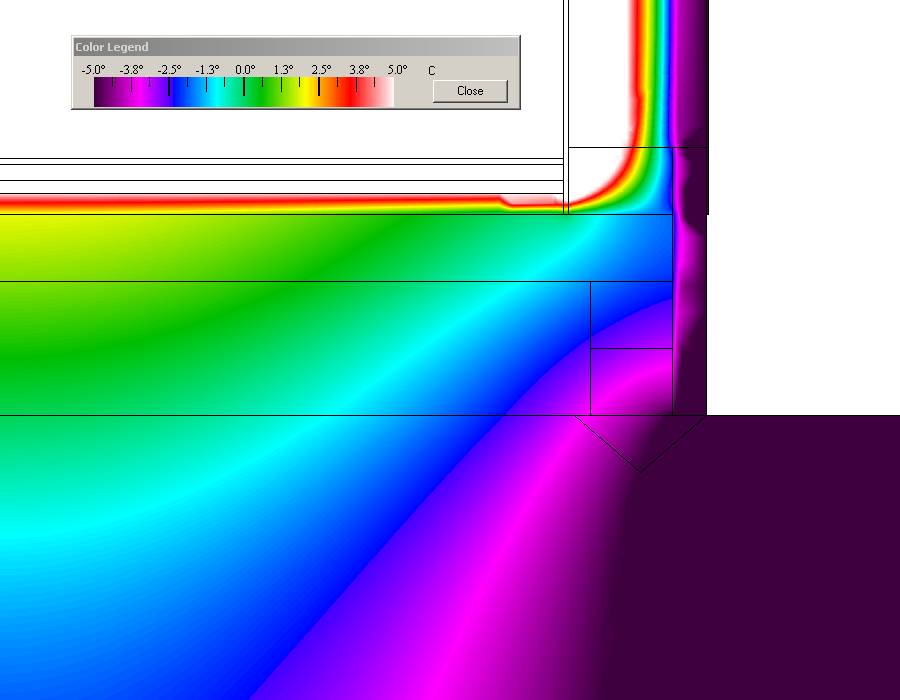
Task: Select the -2.5° legend label
Action: pyautogui.click(x=169, y=70)
